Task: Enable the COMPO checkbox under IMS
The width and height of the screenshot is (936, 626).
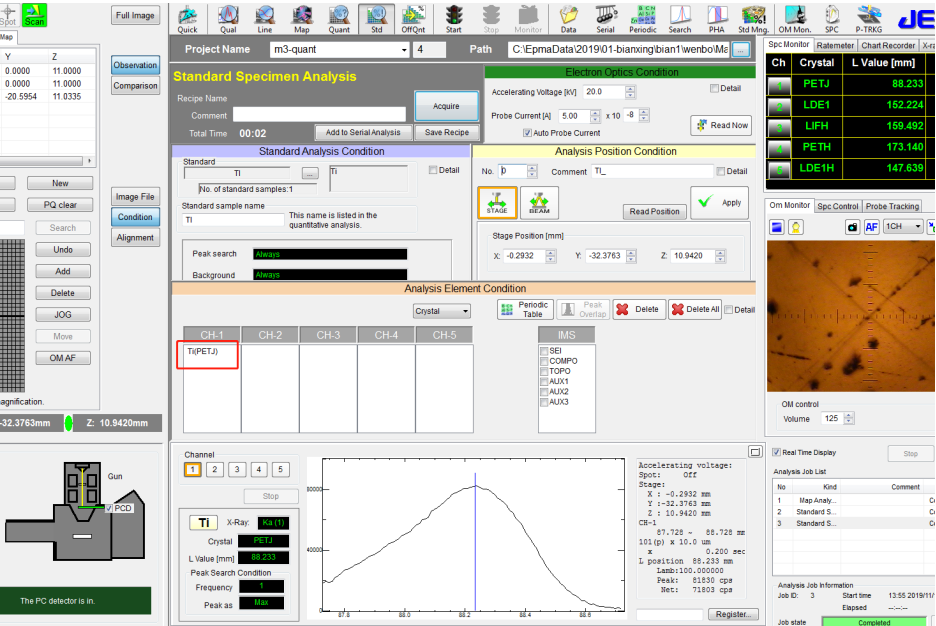Action: (x=544, y=361)
